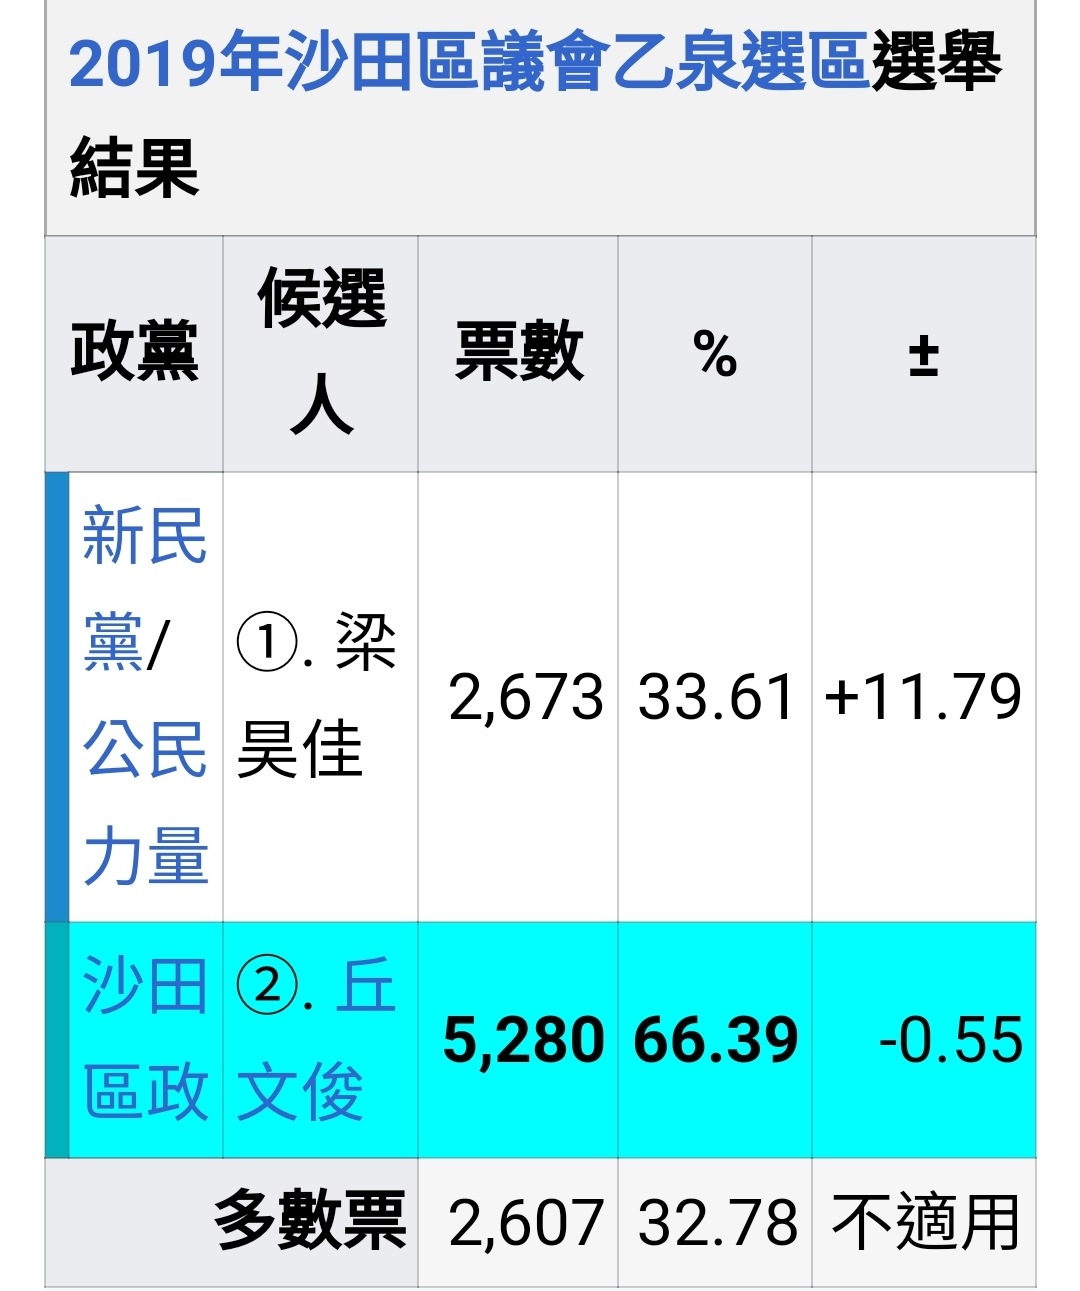Click the teal party color bar

point(57,1040)
